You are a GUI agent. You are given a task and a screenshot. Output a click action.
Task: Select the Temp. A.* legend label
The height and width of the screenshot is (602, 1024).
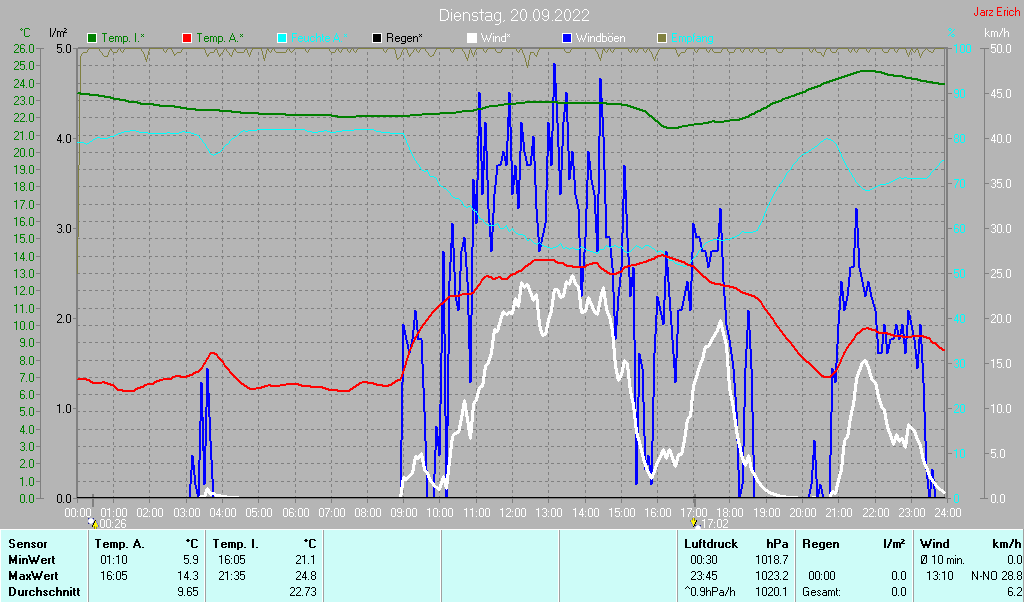[220, 39]
